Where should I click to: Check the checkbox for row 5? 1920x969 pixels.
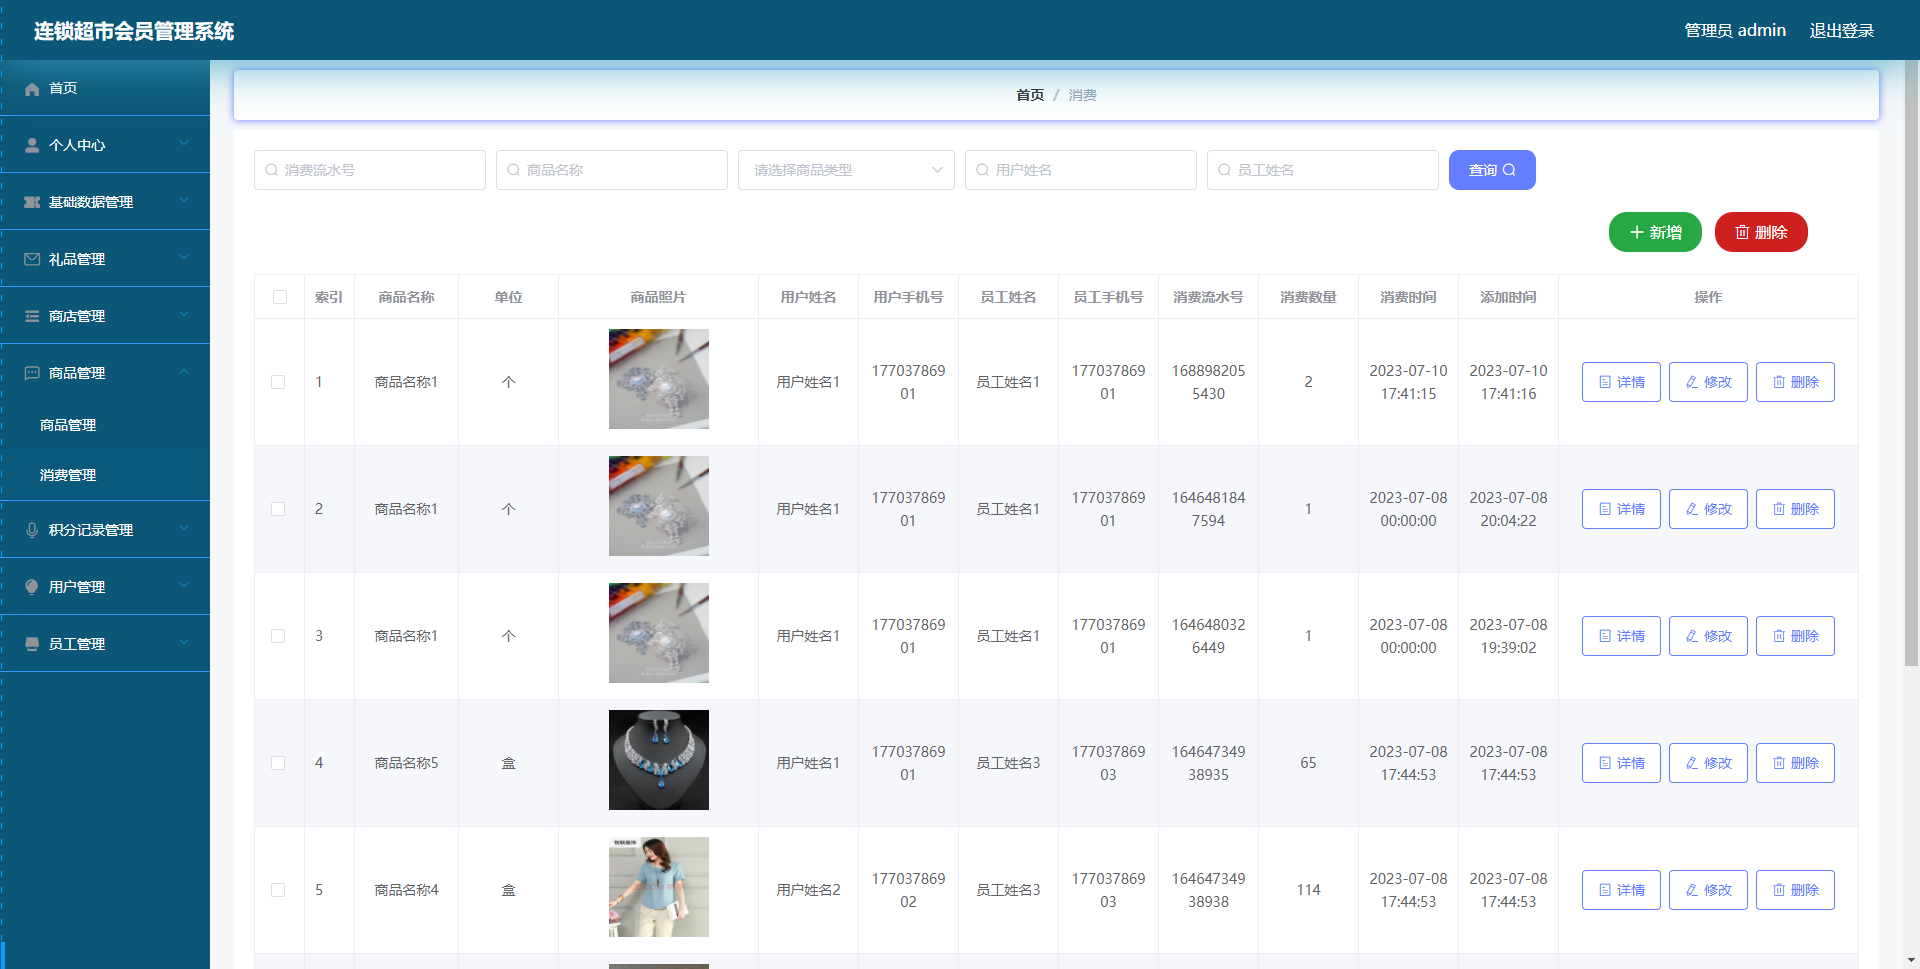point(278,891)
